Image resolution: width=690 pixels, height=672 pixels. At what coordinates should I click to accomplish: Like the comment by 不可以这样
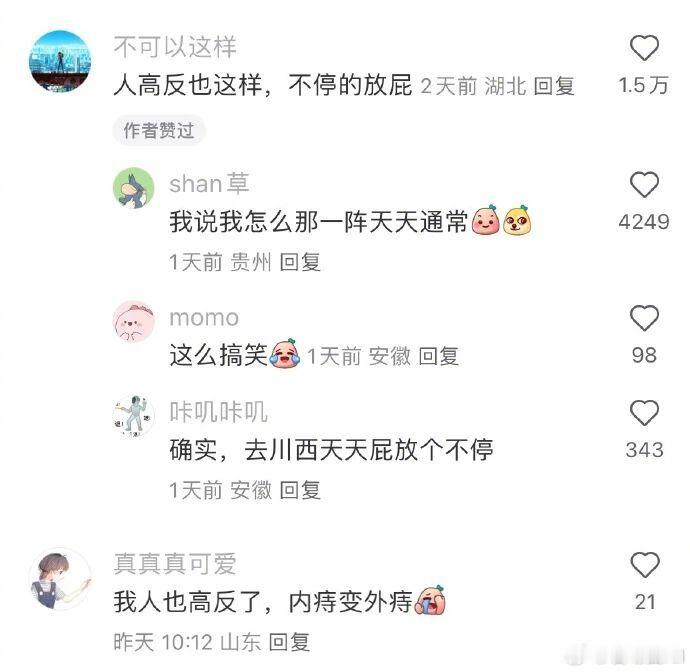644,48
